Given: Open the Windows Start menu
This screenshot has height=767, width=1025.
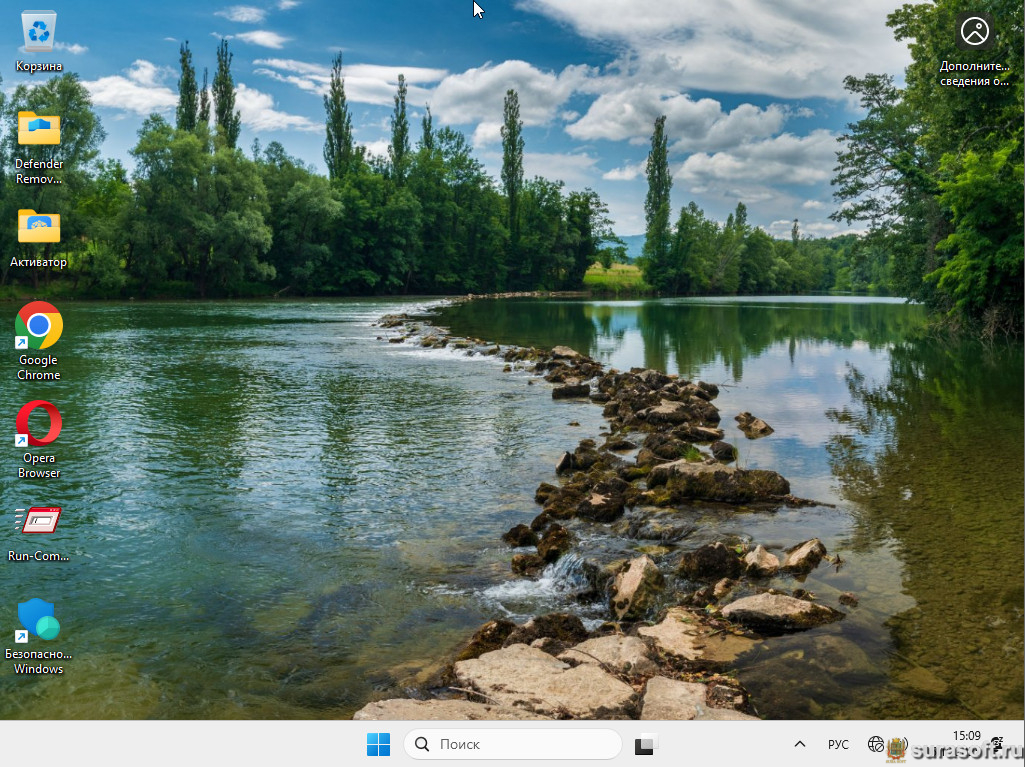Looking at the screenshot, I should pyautogui.click(x=378, y=744).
